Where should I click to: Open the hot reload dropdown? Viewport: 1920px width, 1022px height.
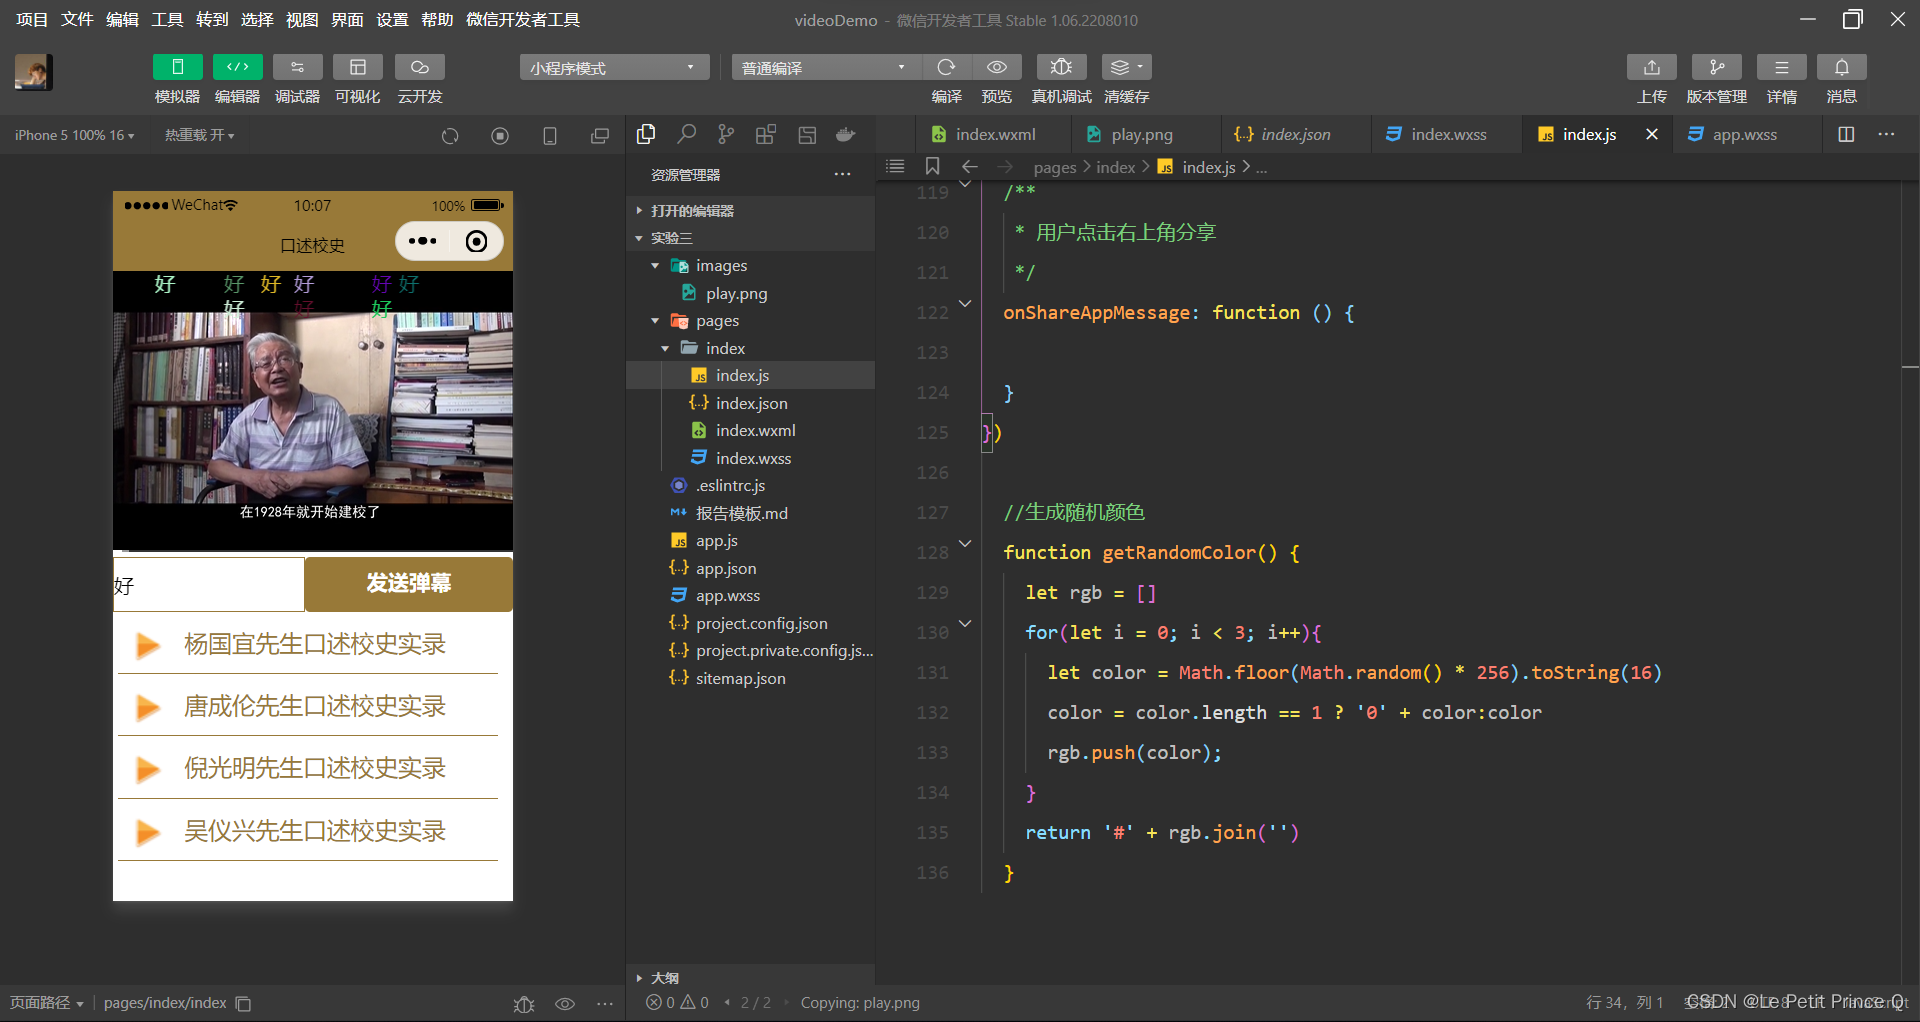(x=200, y=135)
